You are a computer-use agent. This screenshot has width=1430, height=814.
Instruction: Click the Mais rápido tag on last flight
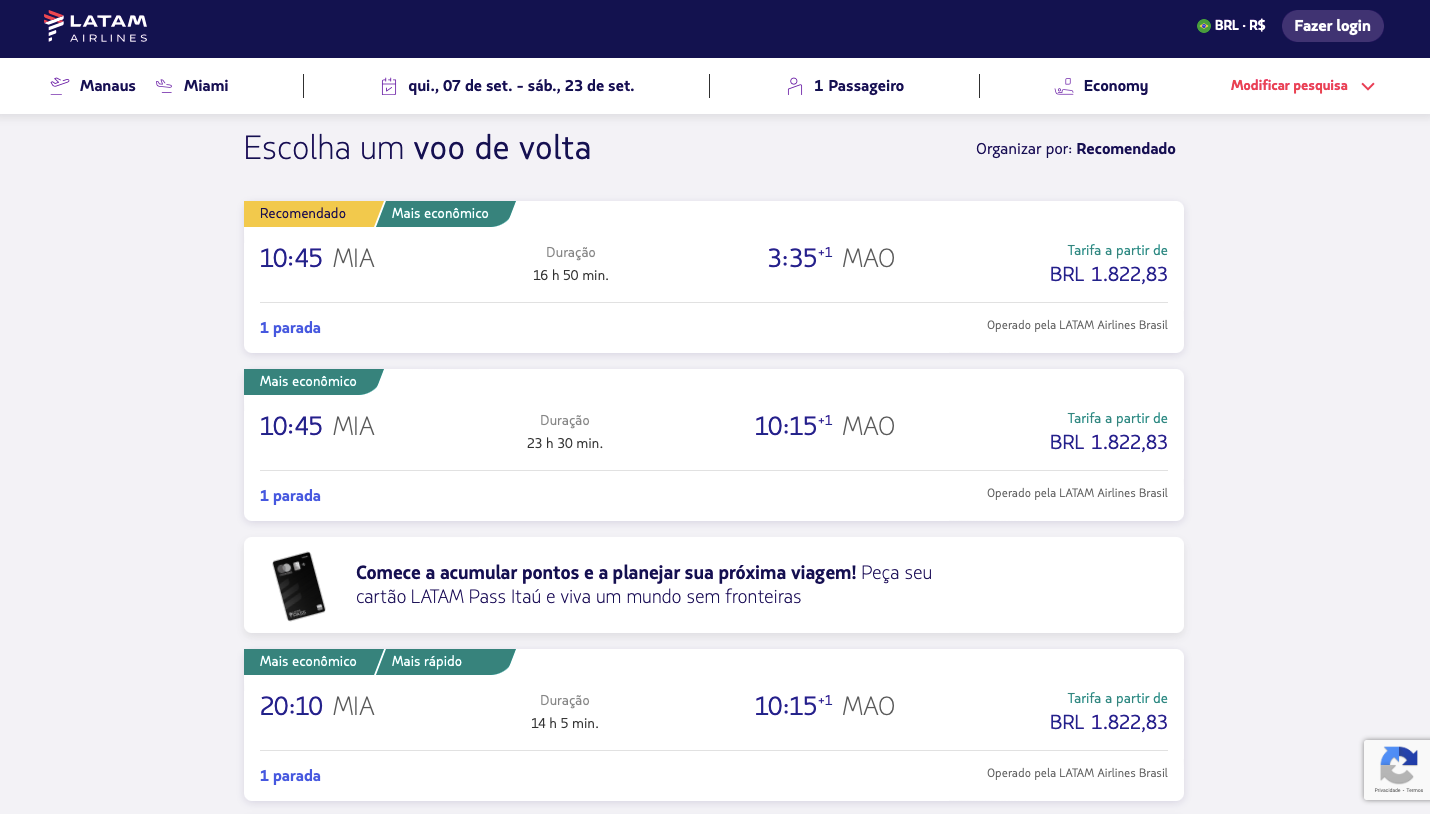click(428, 662)
